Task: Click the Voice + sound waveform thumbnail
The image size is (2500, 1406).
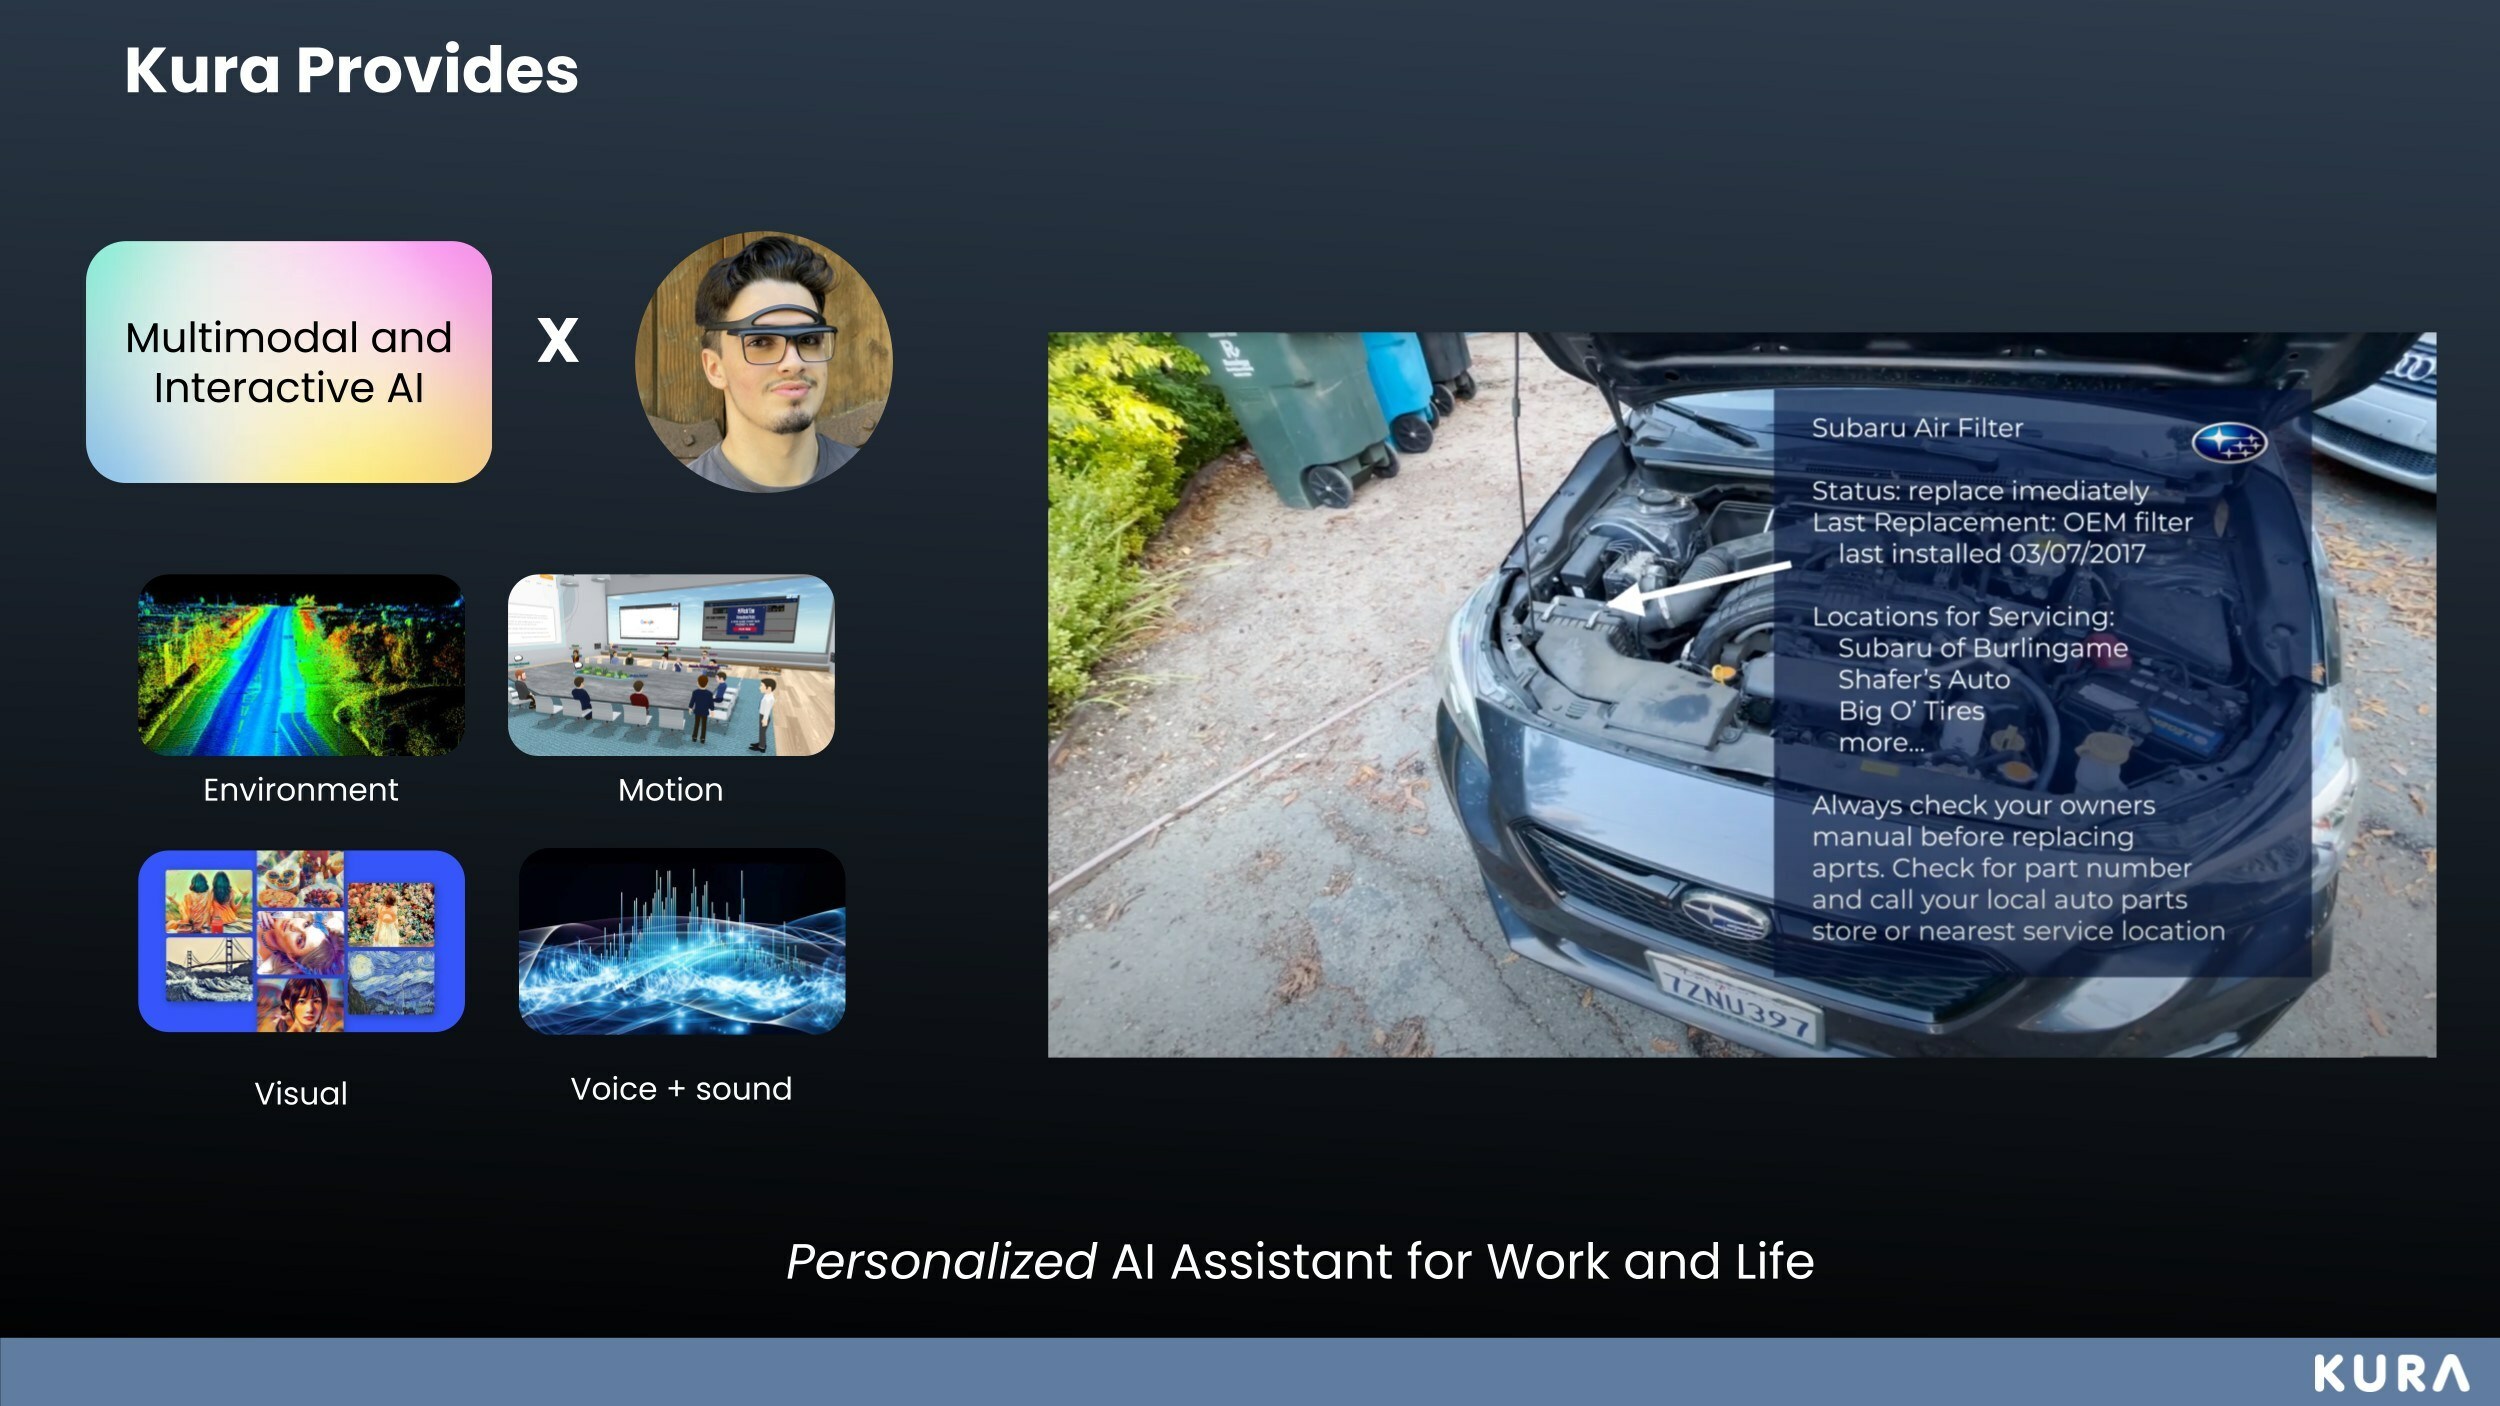Action: pos(682,941)
